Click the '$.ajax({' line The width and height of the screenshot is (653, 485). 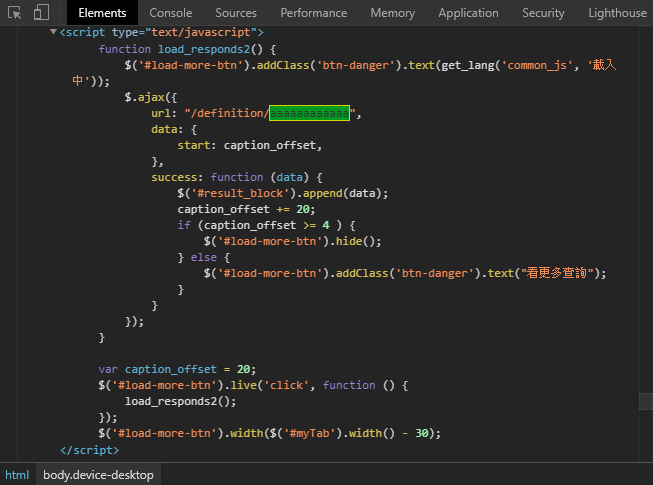click(151, 97)
